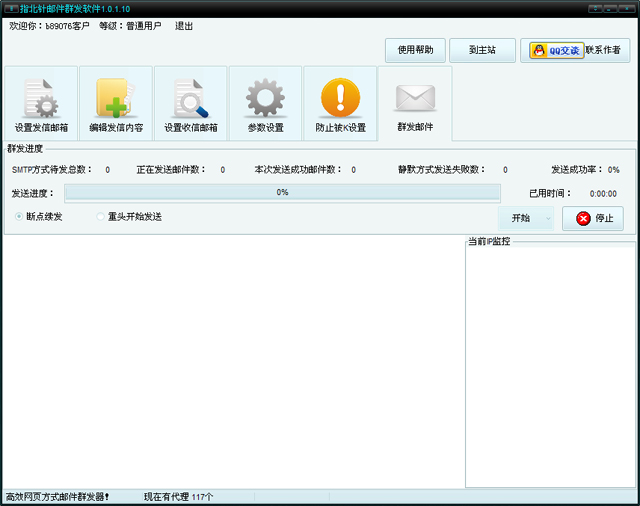Click the 使用帮助 button

(x=415, y=50)
